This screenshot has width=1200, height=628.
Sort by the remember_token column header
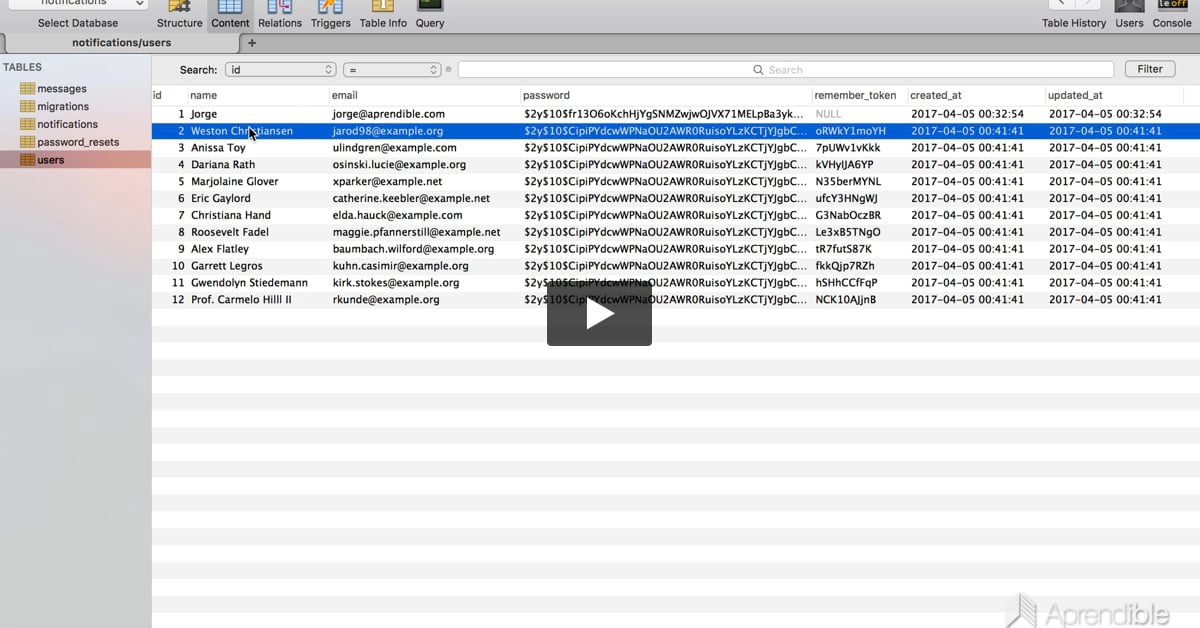click(860, 95)
